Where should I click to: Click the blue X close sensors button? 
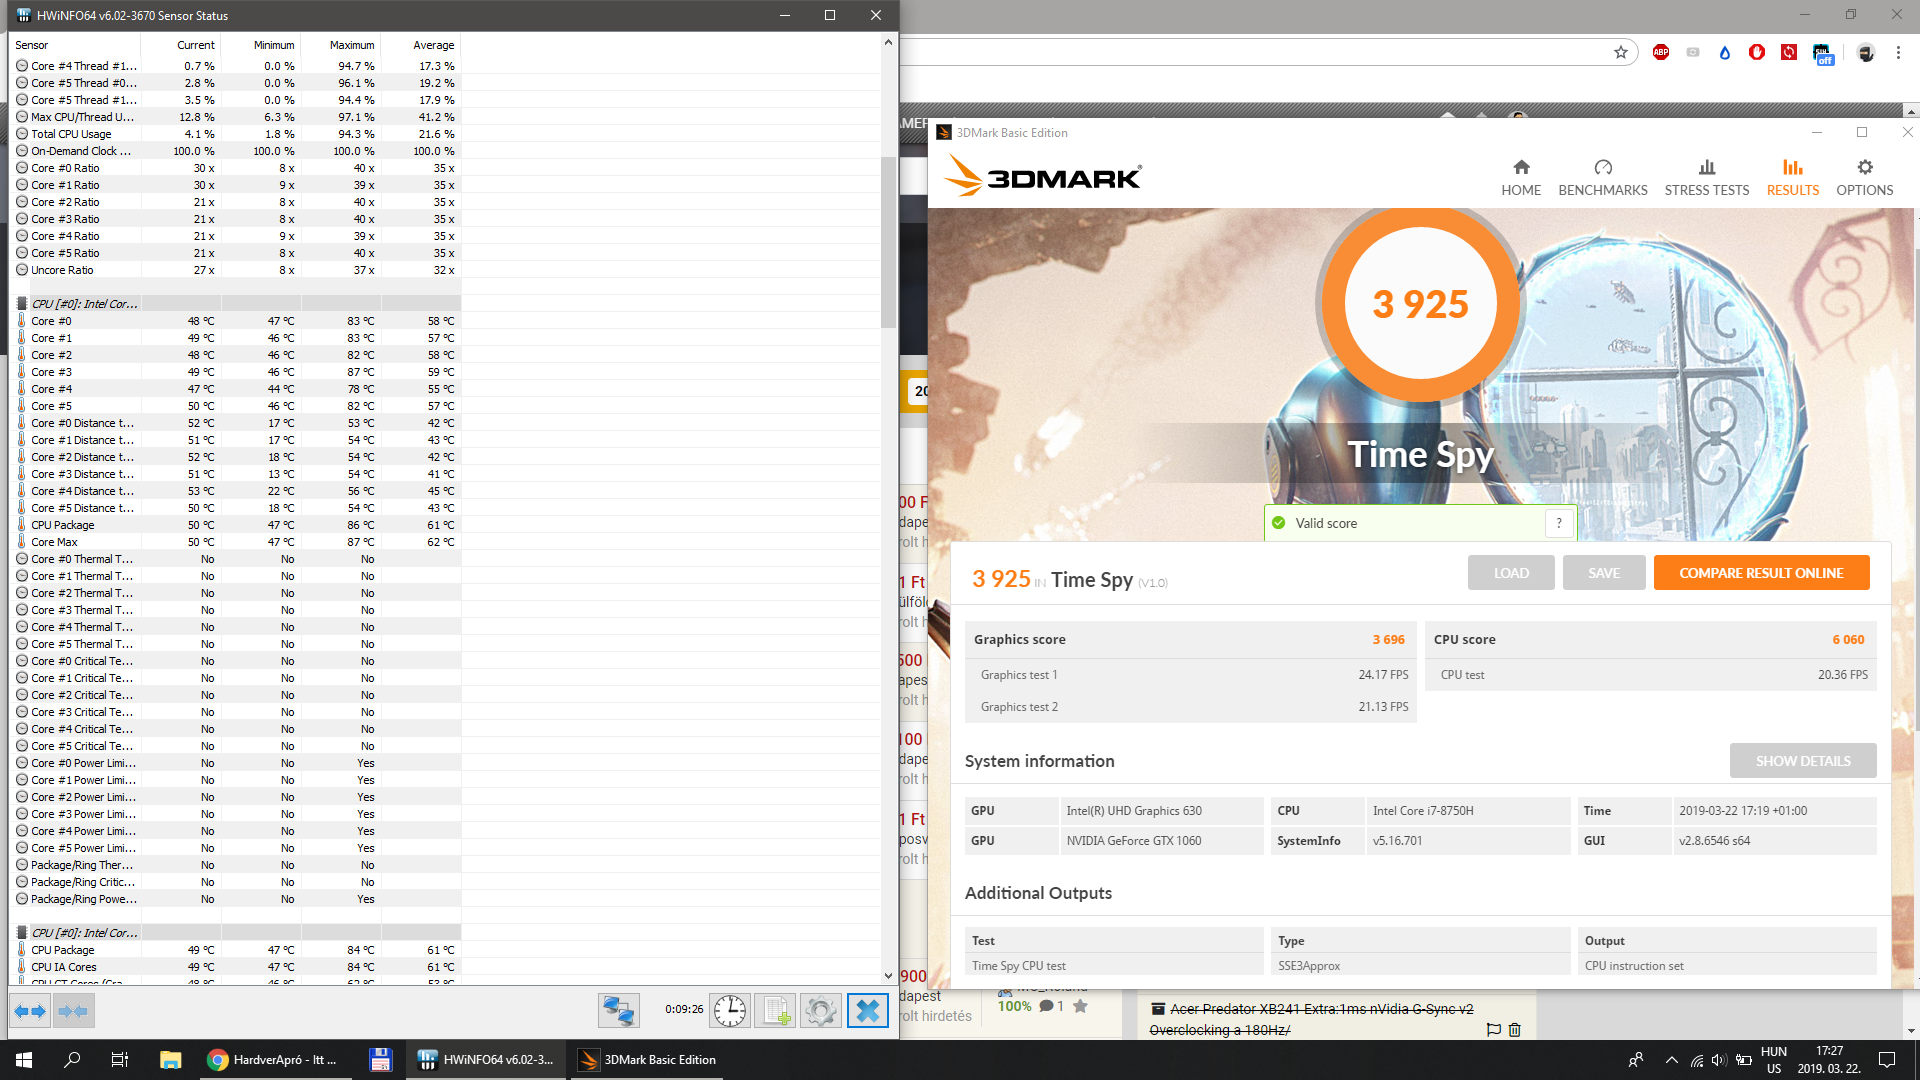tap(868, 1011)
